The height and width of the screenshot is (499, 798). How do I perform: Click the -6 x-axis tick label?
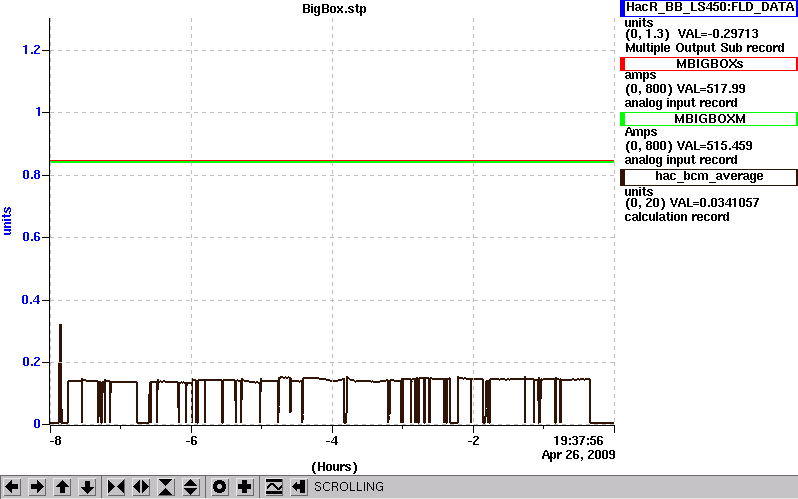191,440
